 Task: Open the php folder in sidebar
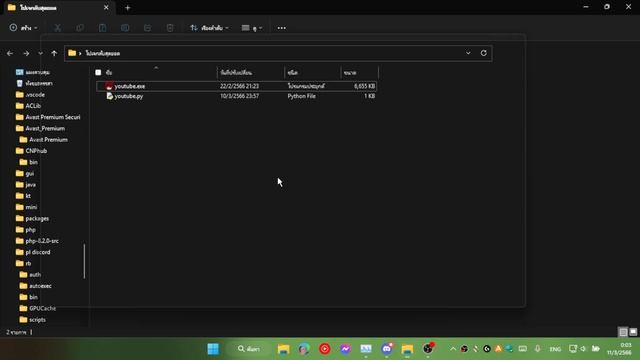26,230
